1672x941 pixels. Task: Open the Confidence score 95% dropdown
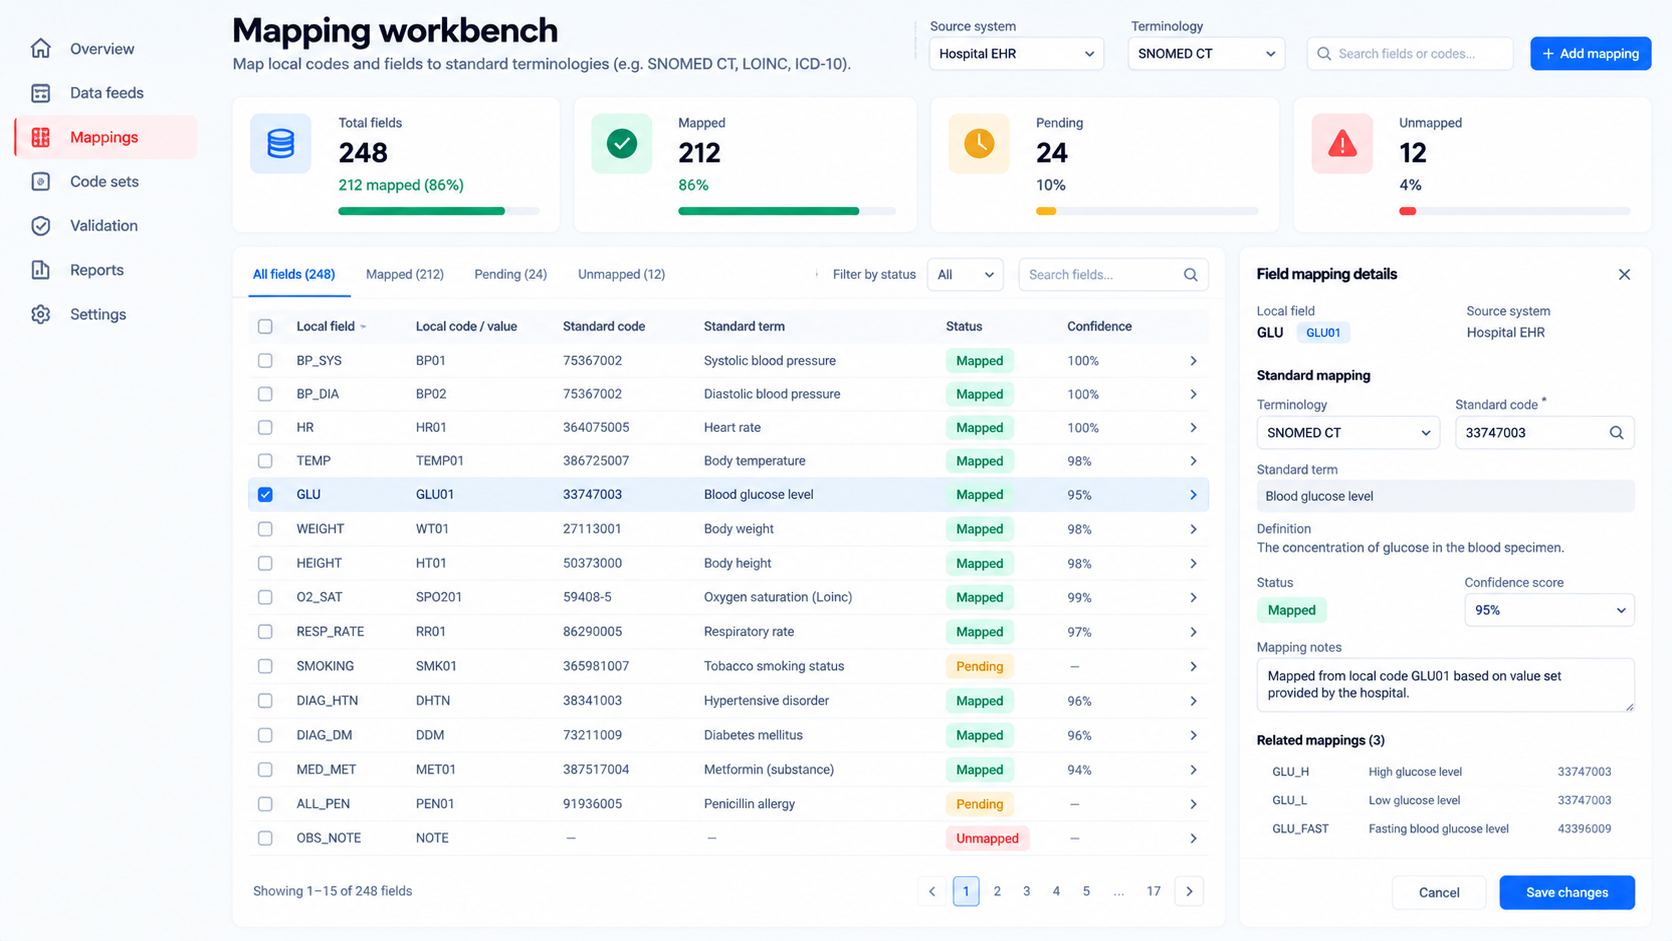[x=1549, y=610]
